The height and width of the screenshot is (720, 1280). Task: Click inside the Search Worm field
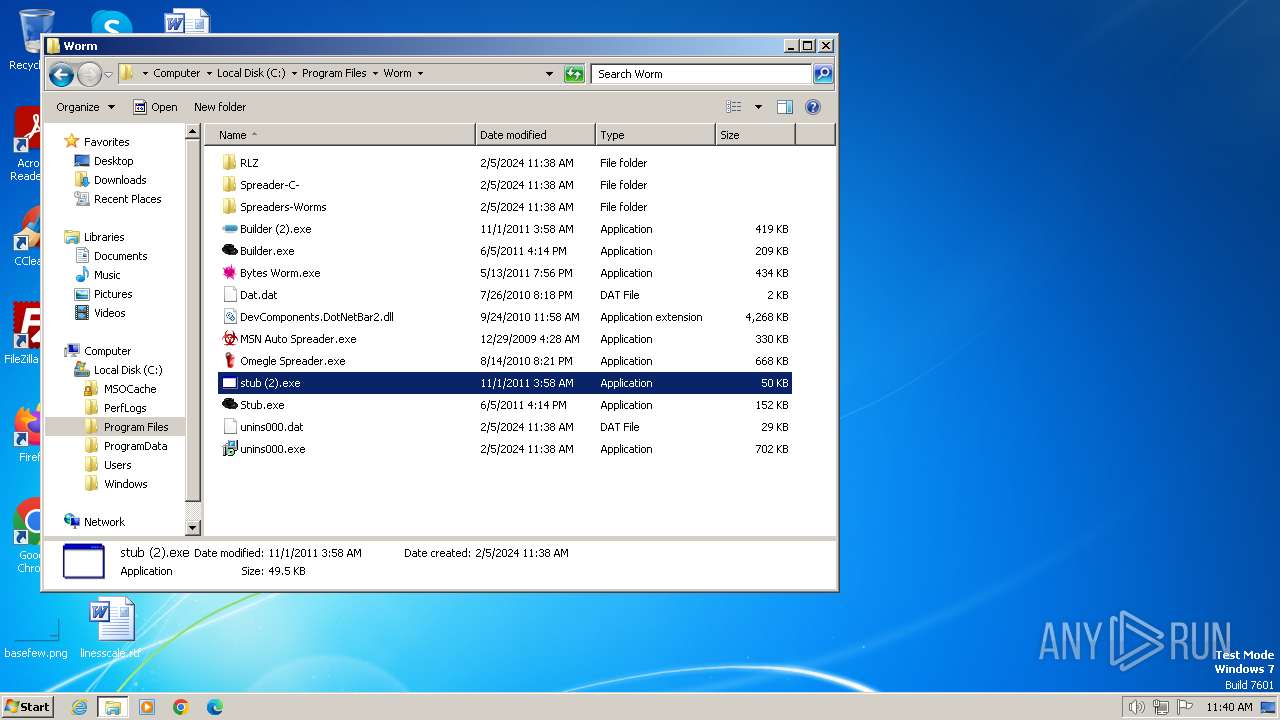point(700,74)
